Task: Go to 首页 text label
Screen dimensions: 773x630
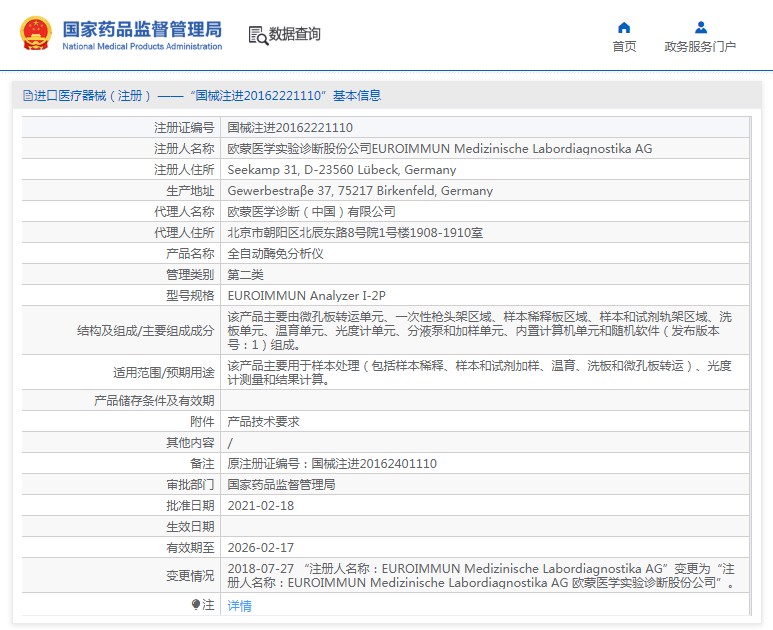Action: pyautogui.click(x=624, y=46)
